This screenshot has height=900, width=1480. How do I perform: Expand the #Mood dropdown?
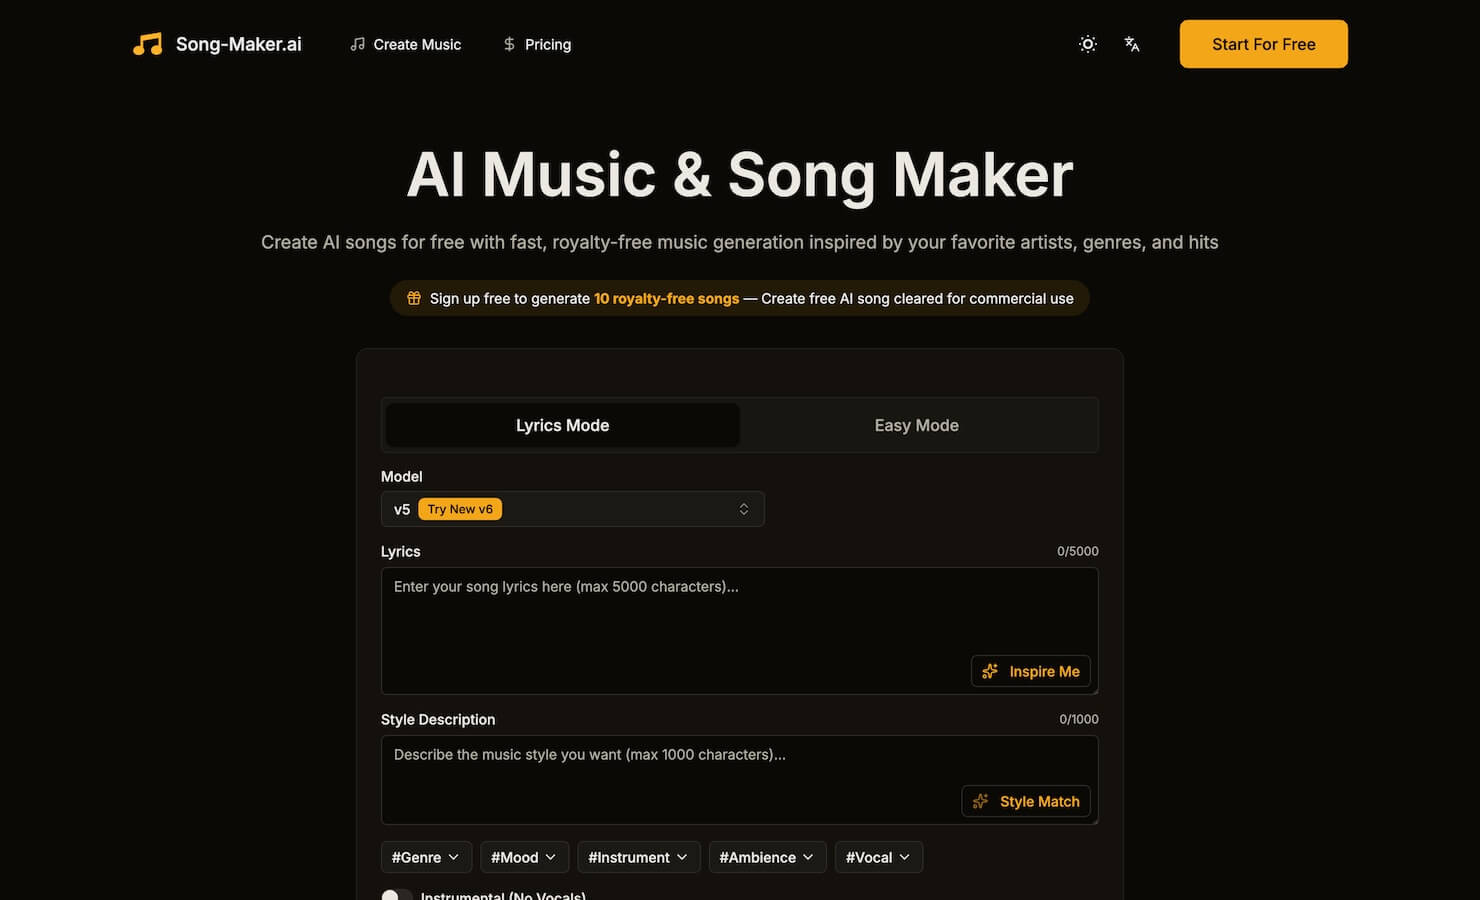(524, 857)
